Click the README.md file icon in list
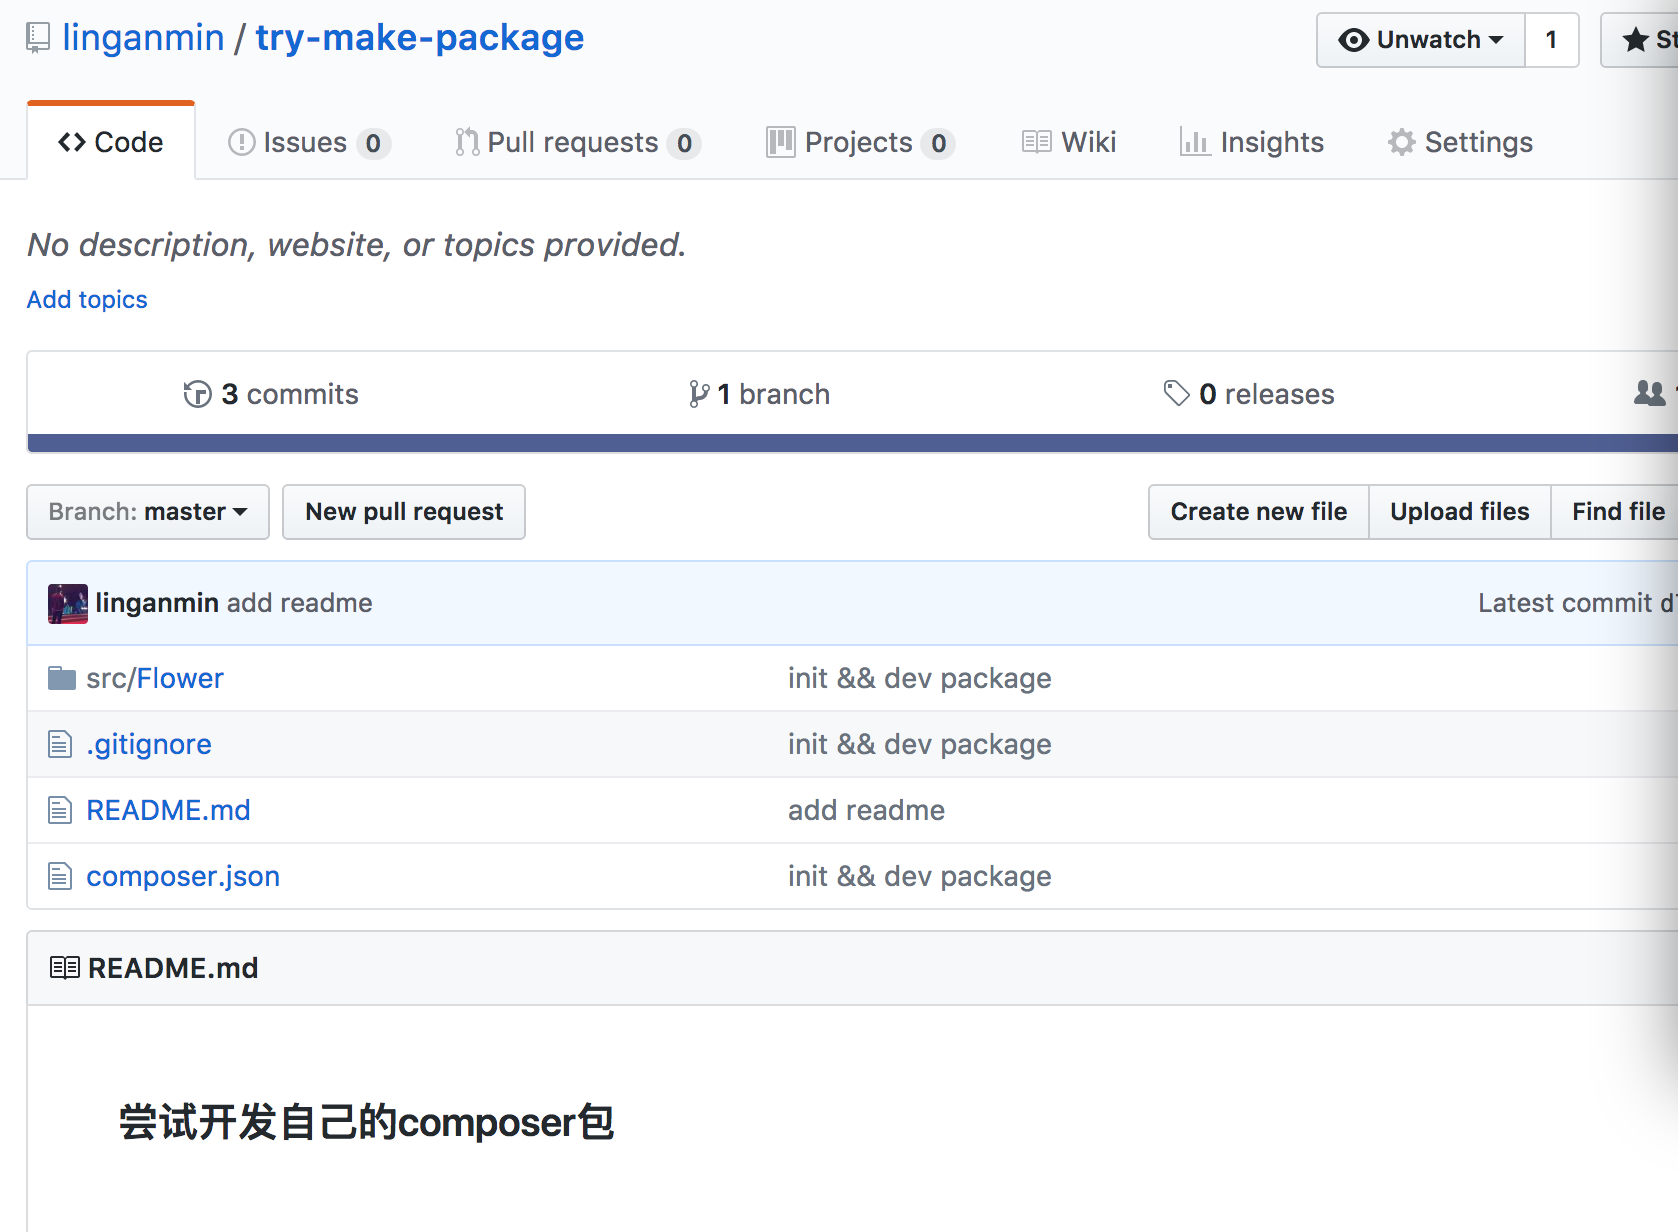Image resolution: width=1678 pixels, height=1232 pixels. click(x=60, y=810)
